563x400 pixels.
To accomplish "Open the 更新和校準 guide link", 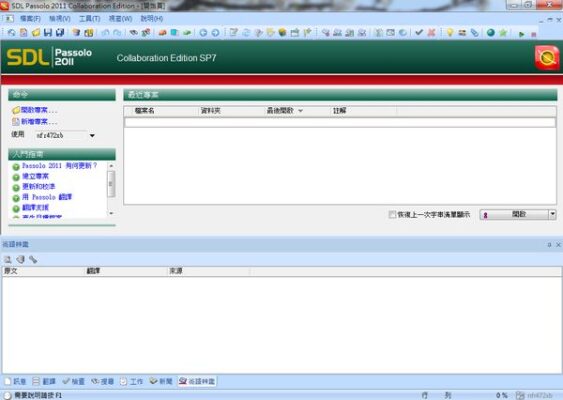I will [x=38, y=186].
